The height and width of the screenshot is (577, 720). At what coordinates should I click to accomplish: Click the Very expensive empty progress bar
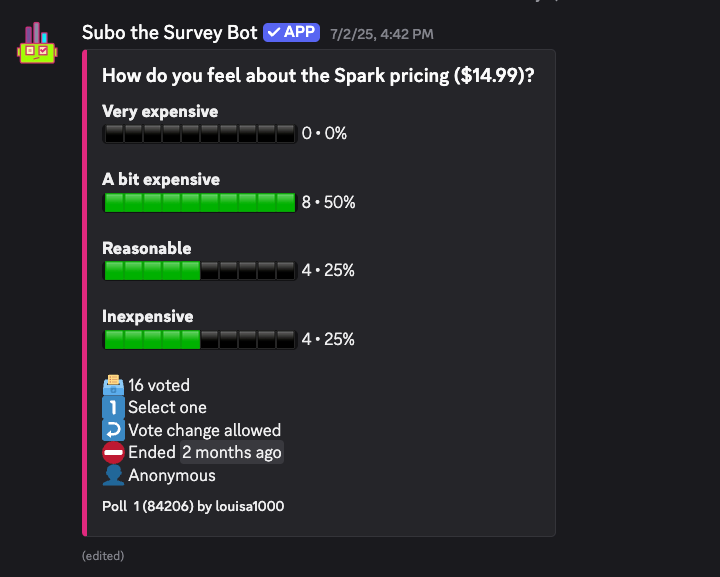click(x=200, y=134)
